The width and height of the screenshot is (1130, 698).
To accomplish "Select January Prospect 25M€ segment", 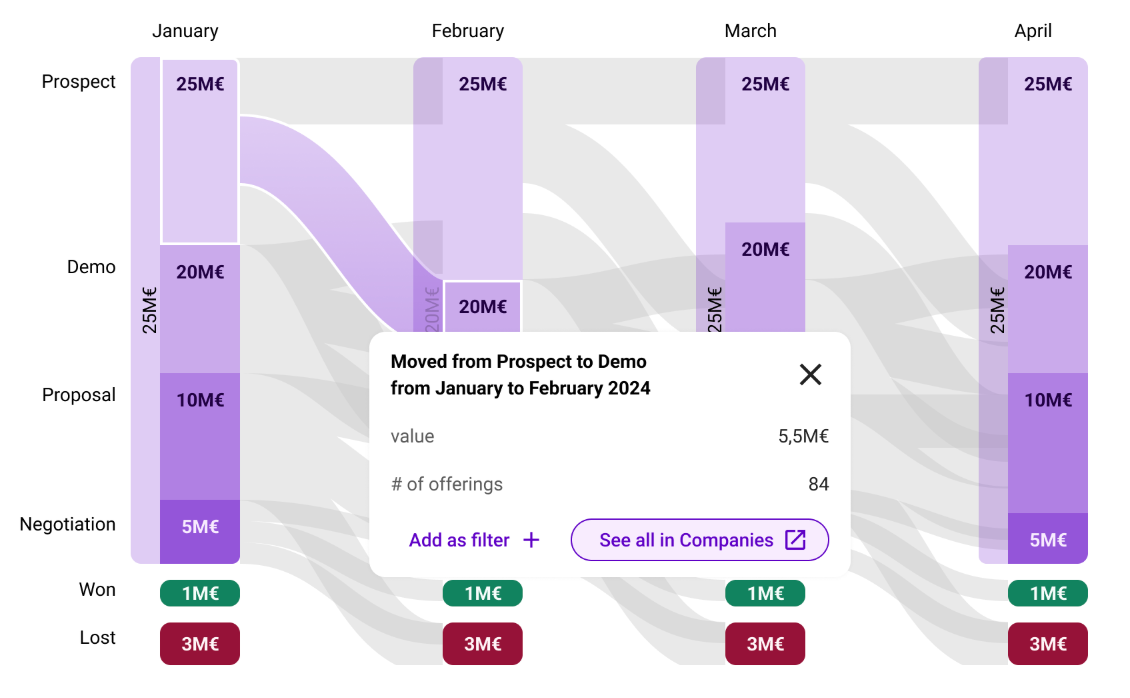I will [200, 150].
